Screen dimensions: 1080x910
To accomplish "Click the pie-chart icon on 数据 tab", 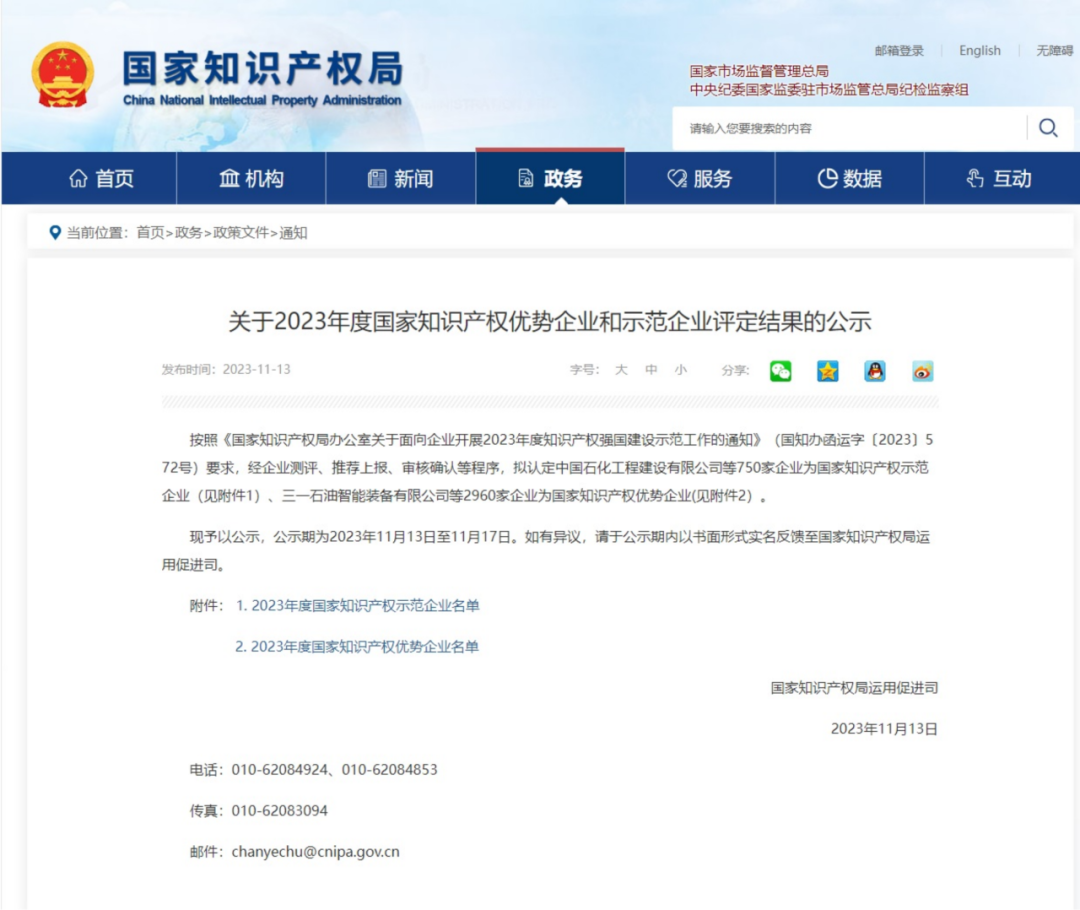I will coord(826,177).
